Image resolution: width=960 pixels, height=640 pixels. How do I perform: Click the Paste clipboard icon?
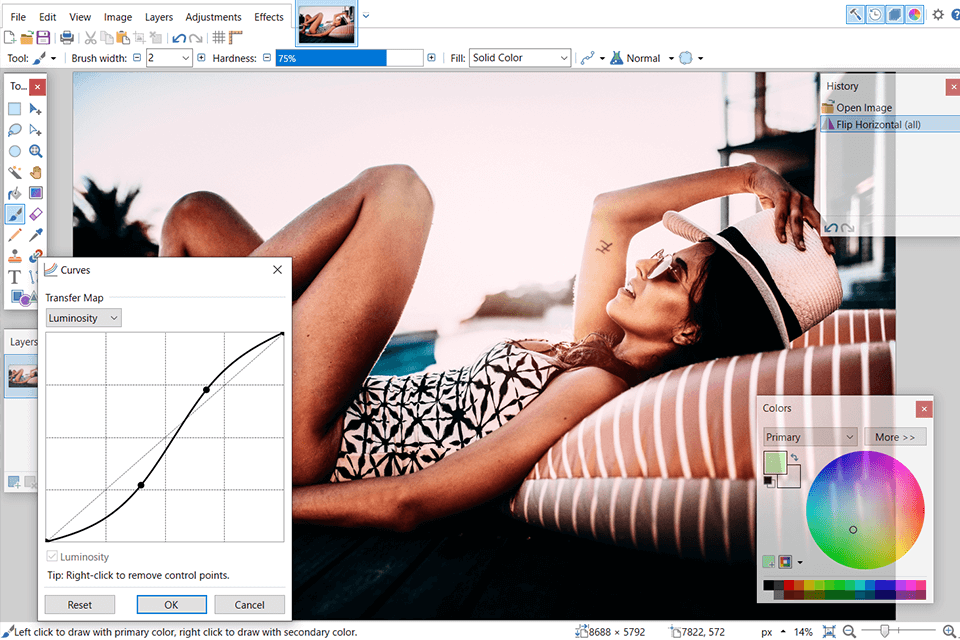click(x=123, y=38)
